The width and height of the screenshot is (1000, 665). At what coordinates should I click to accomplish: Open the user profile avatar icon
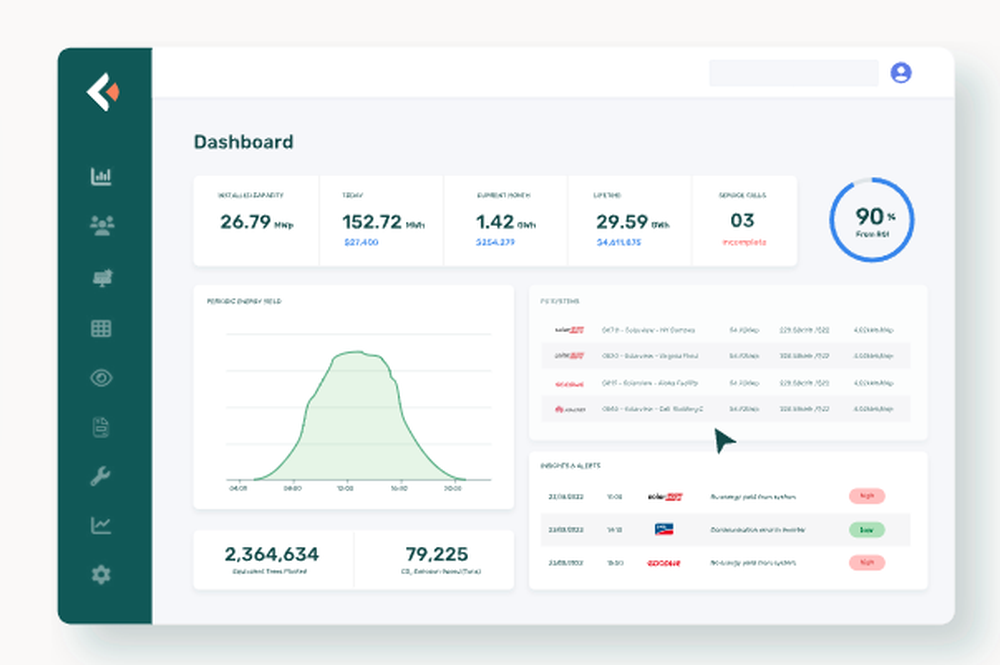coord(901,73)
